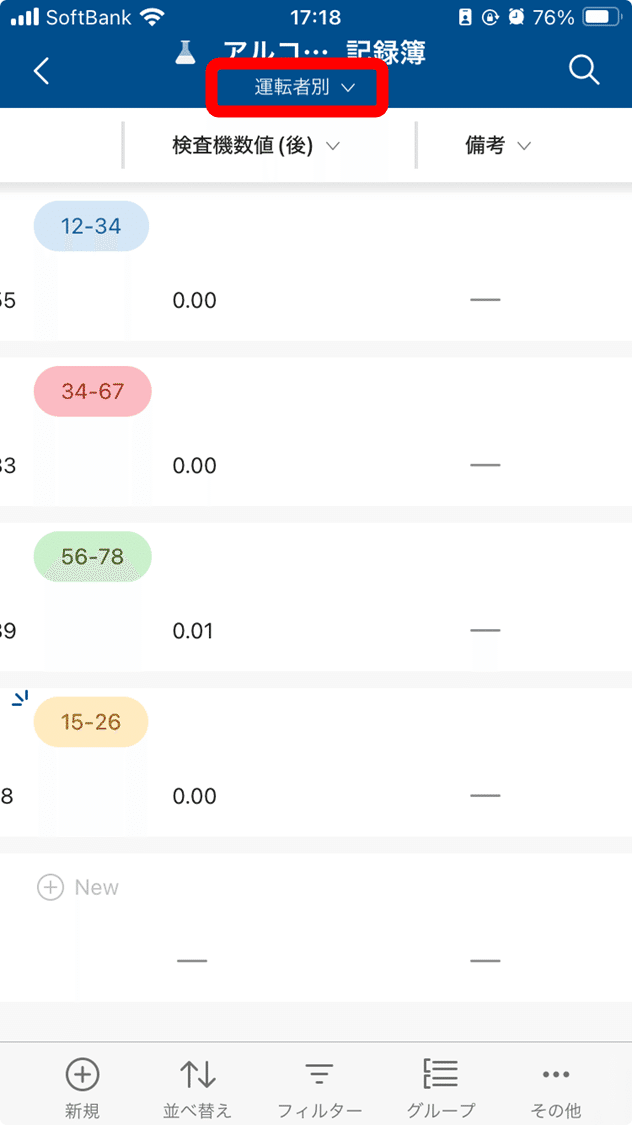Open search with the magnifier icon
Screen dimensions: 632x1125
point(584,70)
